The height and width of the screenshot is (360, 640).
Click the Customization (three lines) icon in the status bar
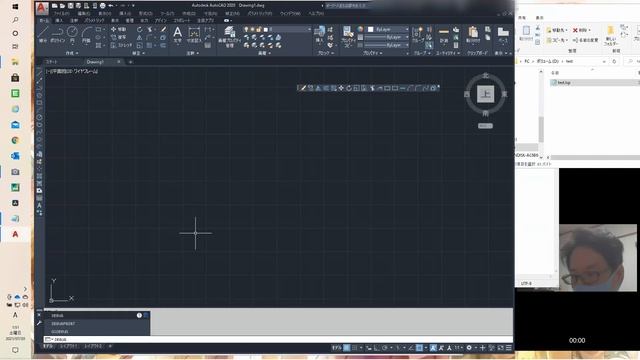[509, 348]
